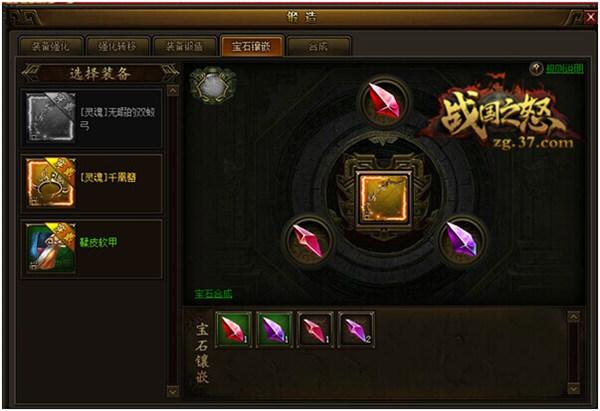The width and height of the screenshot is (600, 411).
Task: Pick the third inventory gem, the pink one
Action: 315,329
